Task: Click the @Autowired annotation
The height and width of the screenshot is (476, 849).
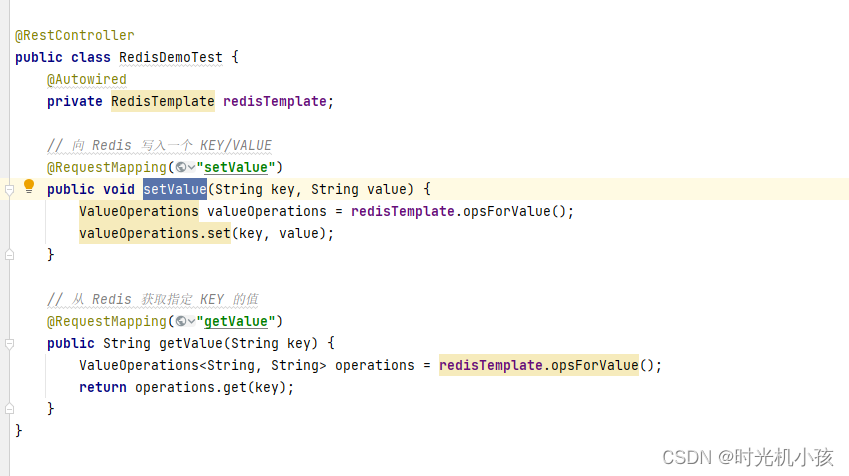Action: (87, 80)
